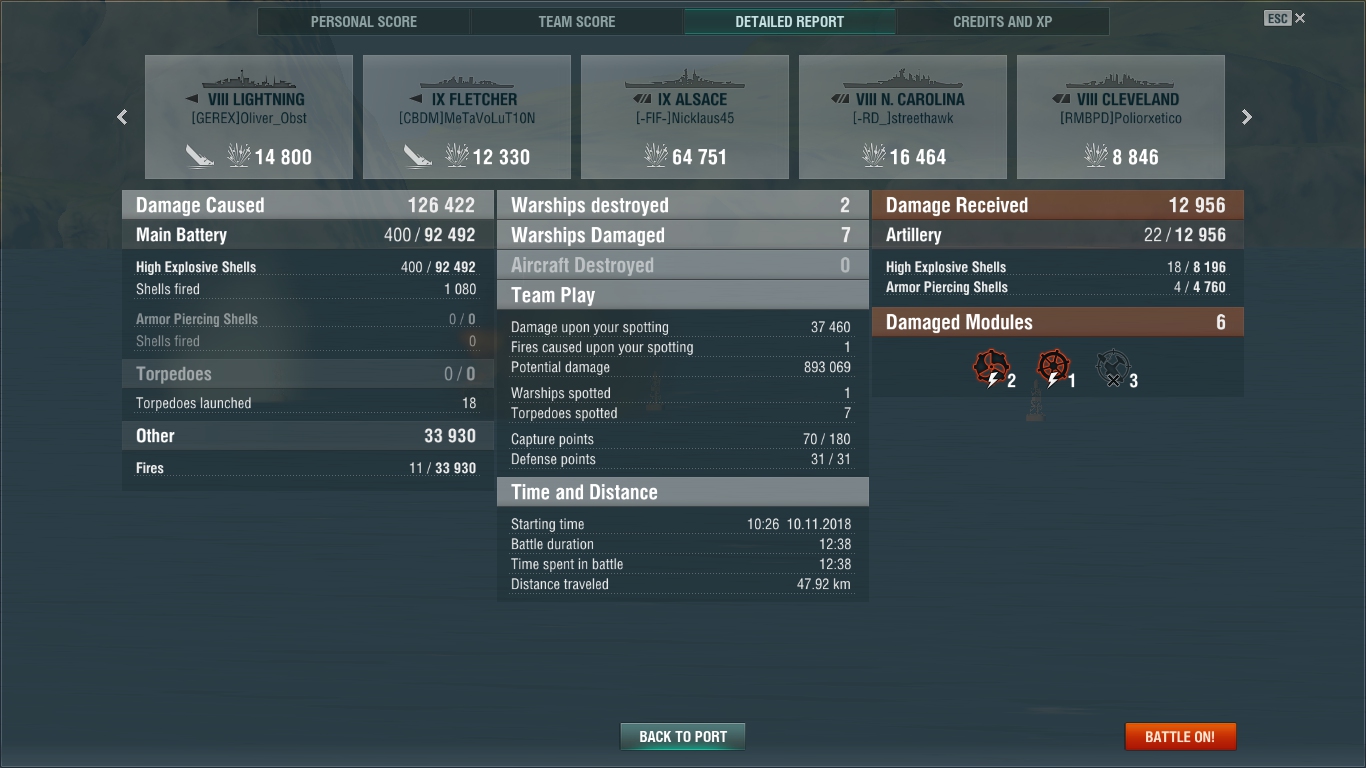Select the IX Fletcher ship card
Screen dimensions: 1366x768
467,117
